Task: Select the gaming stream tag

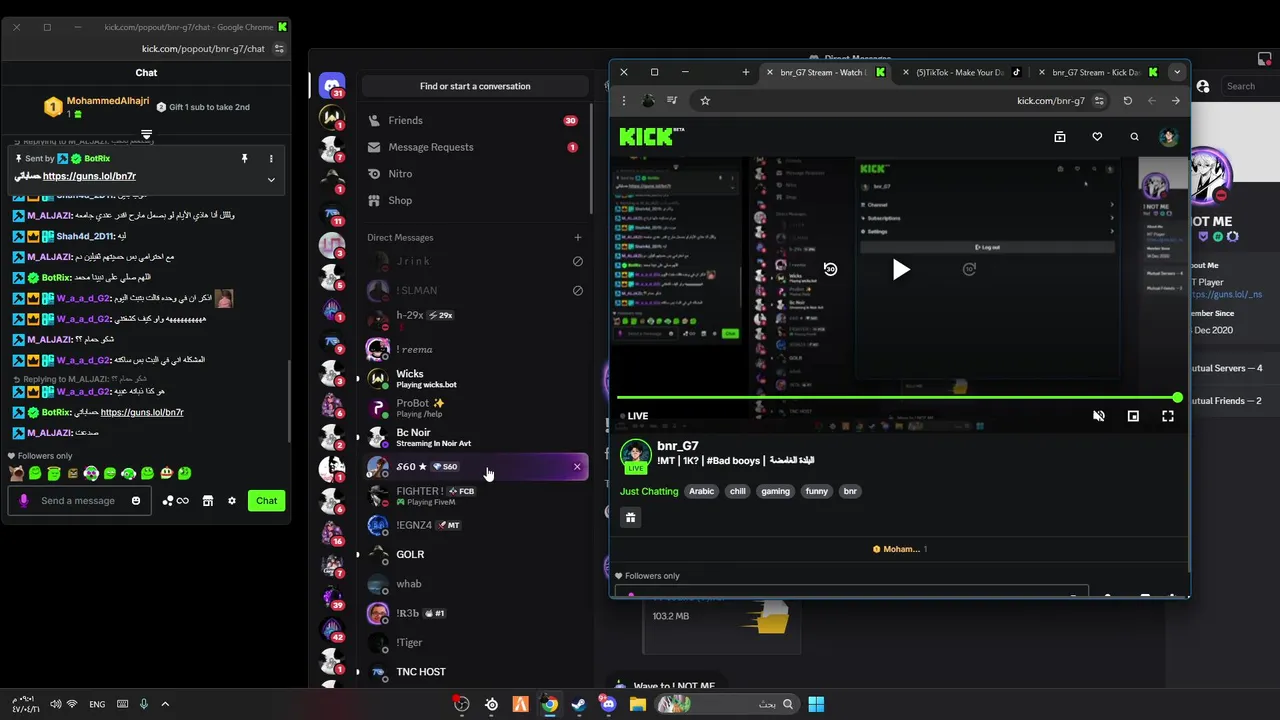Action: pyautogui.click(x=775, y=491)
